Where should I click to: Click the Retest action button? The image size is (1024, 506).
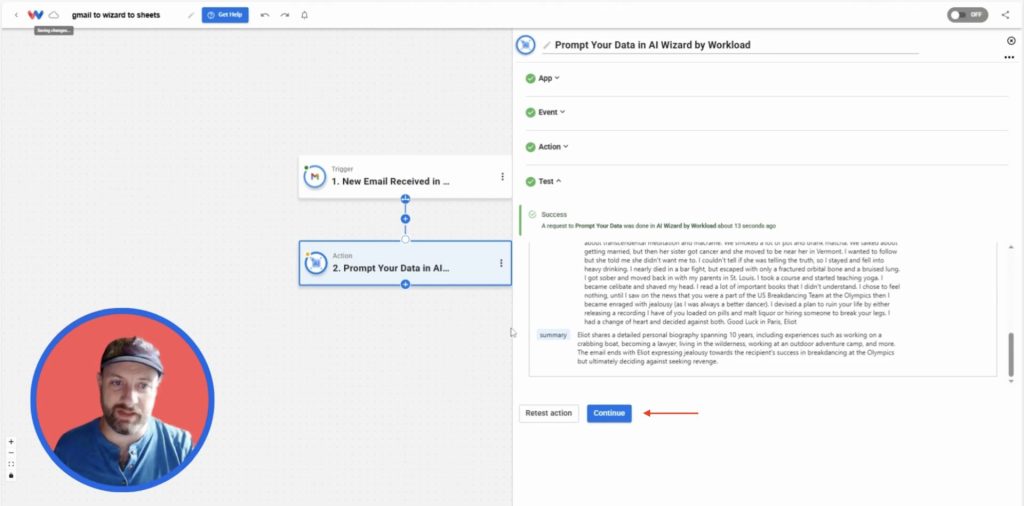click(549, 413)
